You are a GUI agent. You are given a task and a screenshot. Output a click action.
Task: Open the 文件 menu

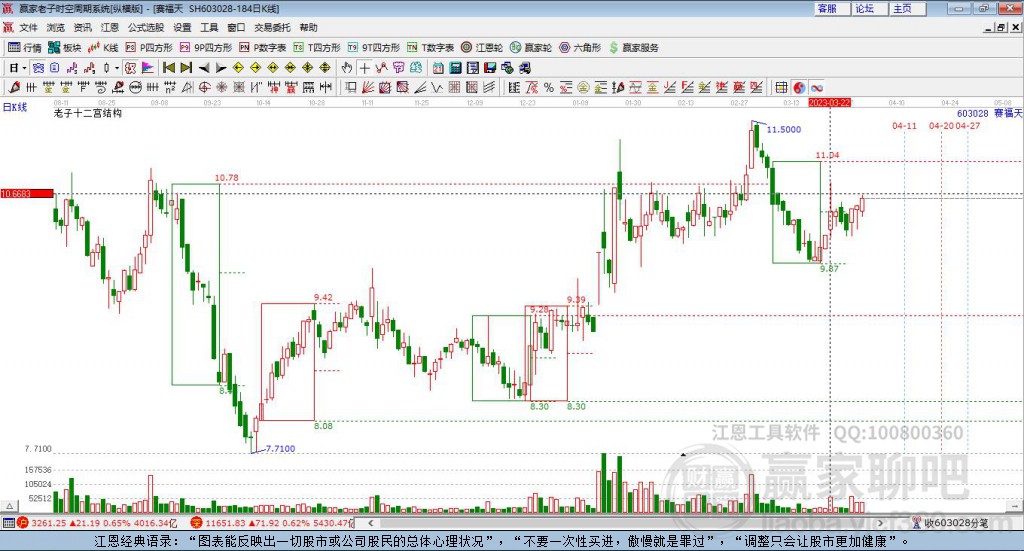(28, 27)
